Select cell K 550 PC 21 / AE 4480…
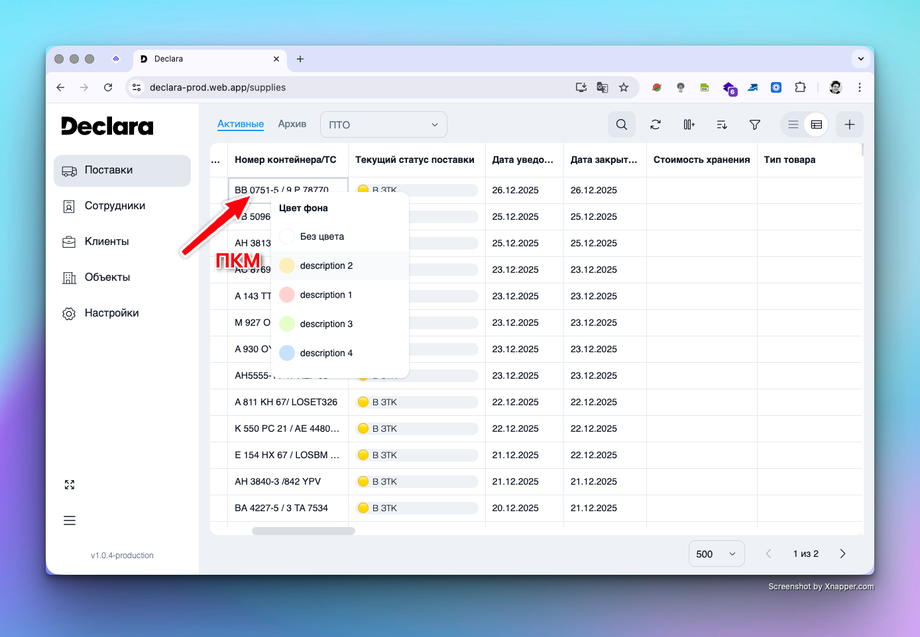The width and height of the screenshot is (920, 637). pyautogui.click(x=288, y=428)
